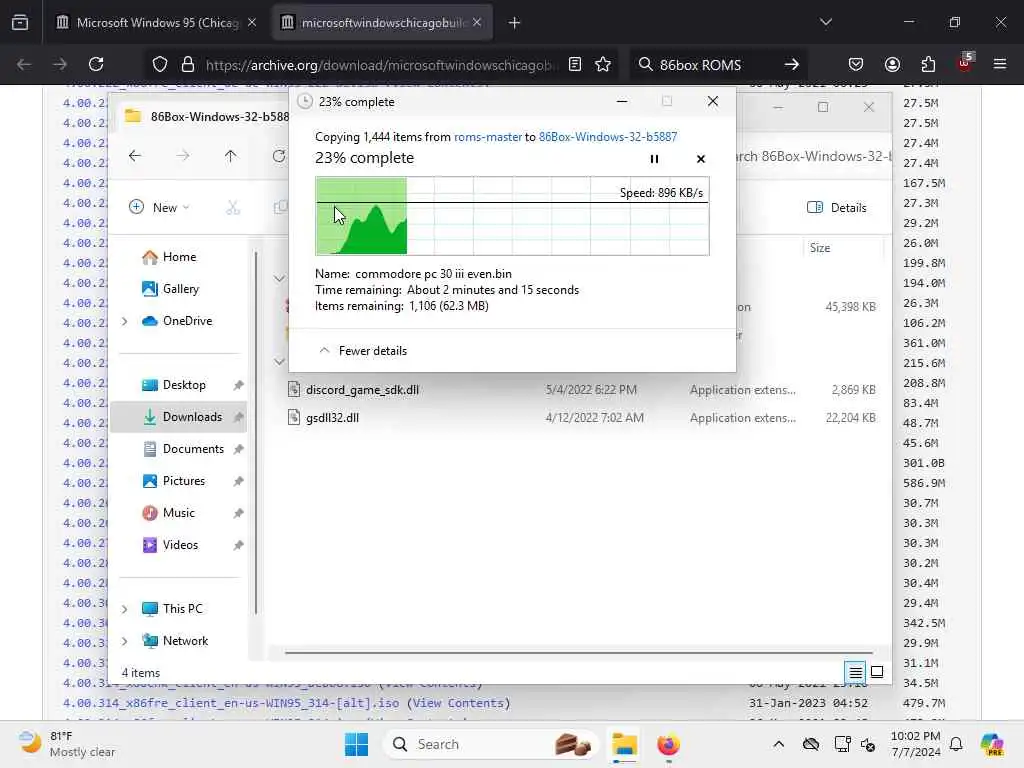Select the discord_game_sdk.dll file
Screen dimensions: 1024x768
click(362, 390)
